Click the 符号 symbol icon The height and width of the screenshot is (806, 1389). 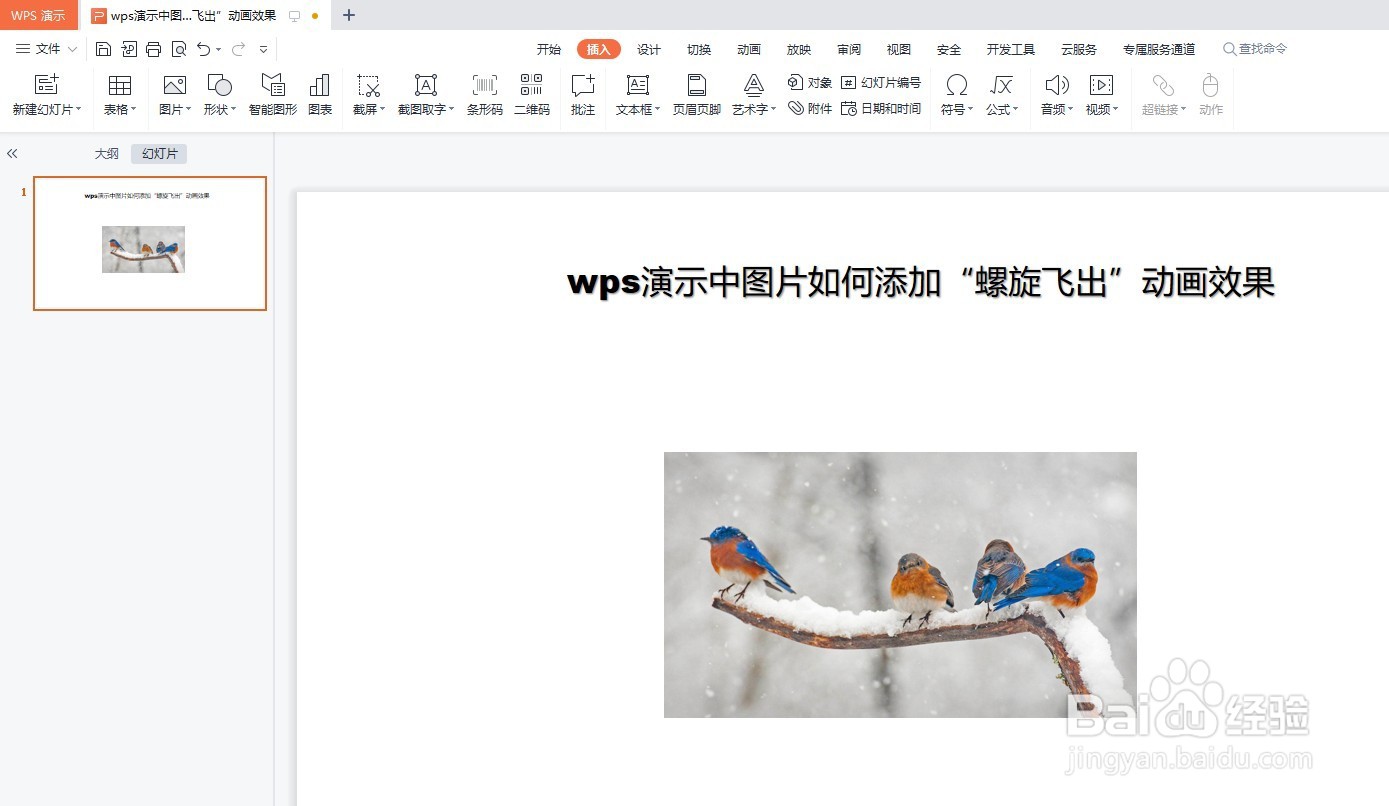click(x=957, y=85)
